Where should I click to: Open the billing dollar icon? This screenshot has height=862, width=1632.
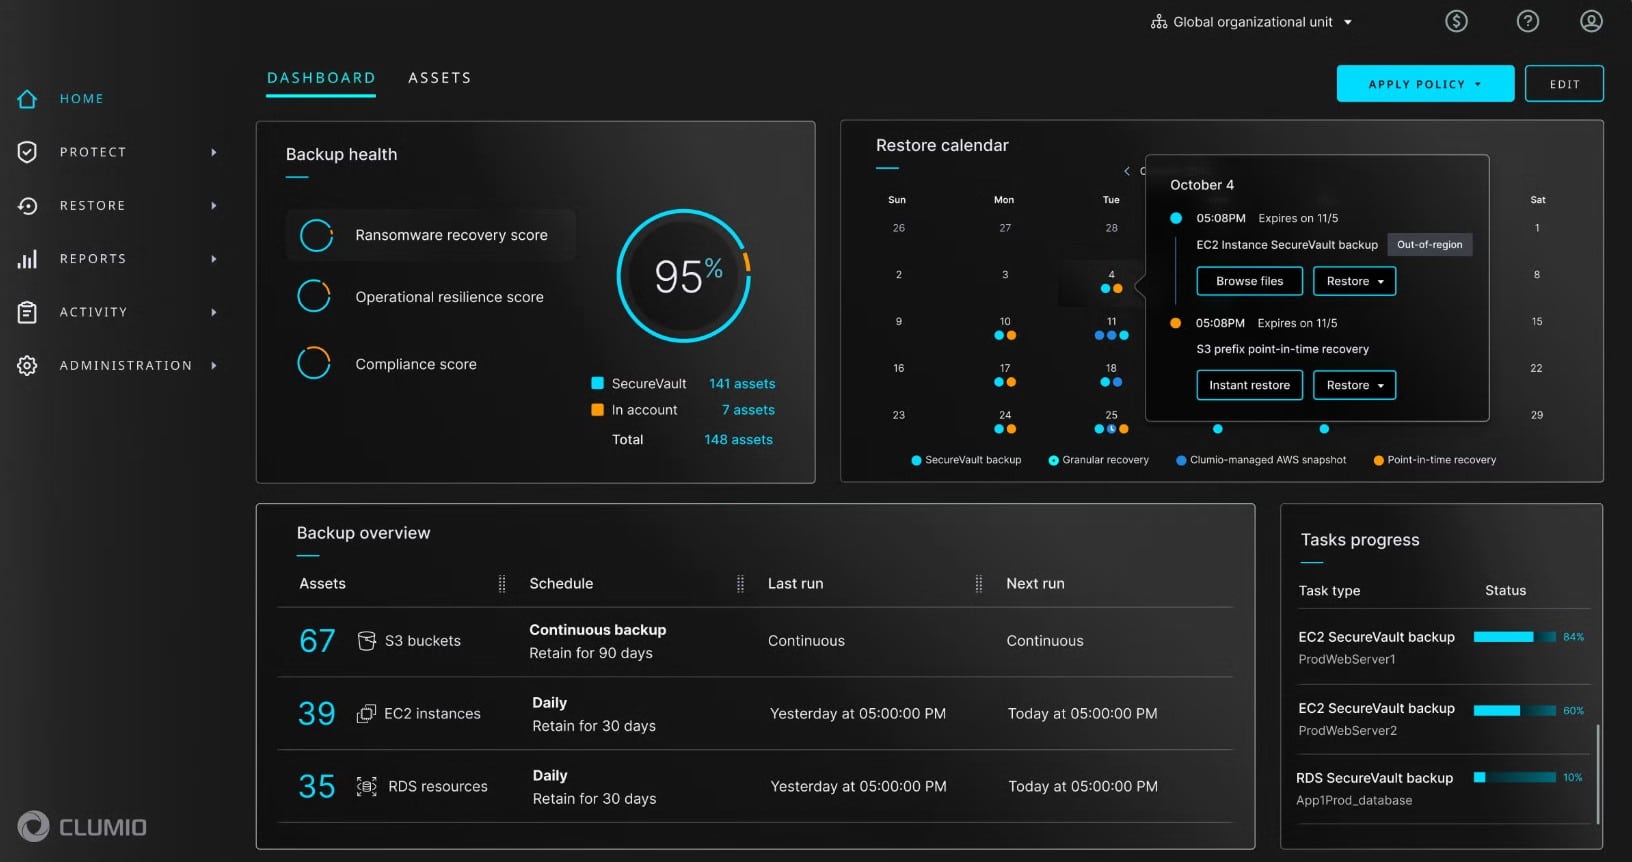(1456, 21)
